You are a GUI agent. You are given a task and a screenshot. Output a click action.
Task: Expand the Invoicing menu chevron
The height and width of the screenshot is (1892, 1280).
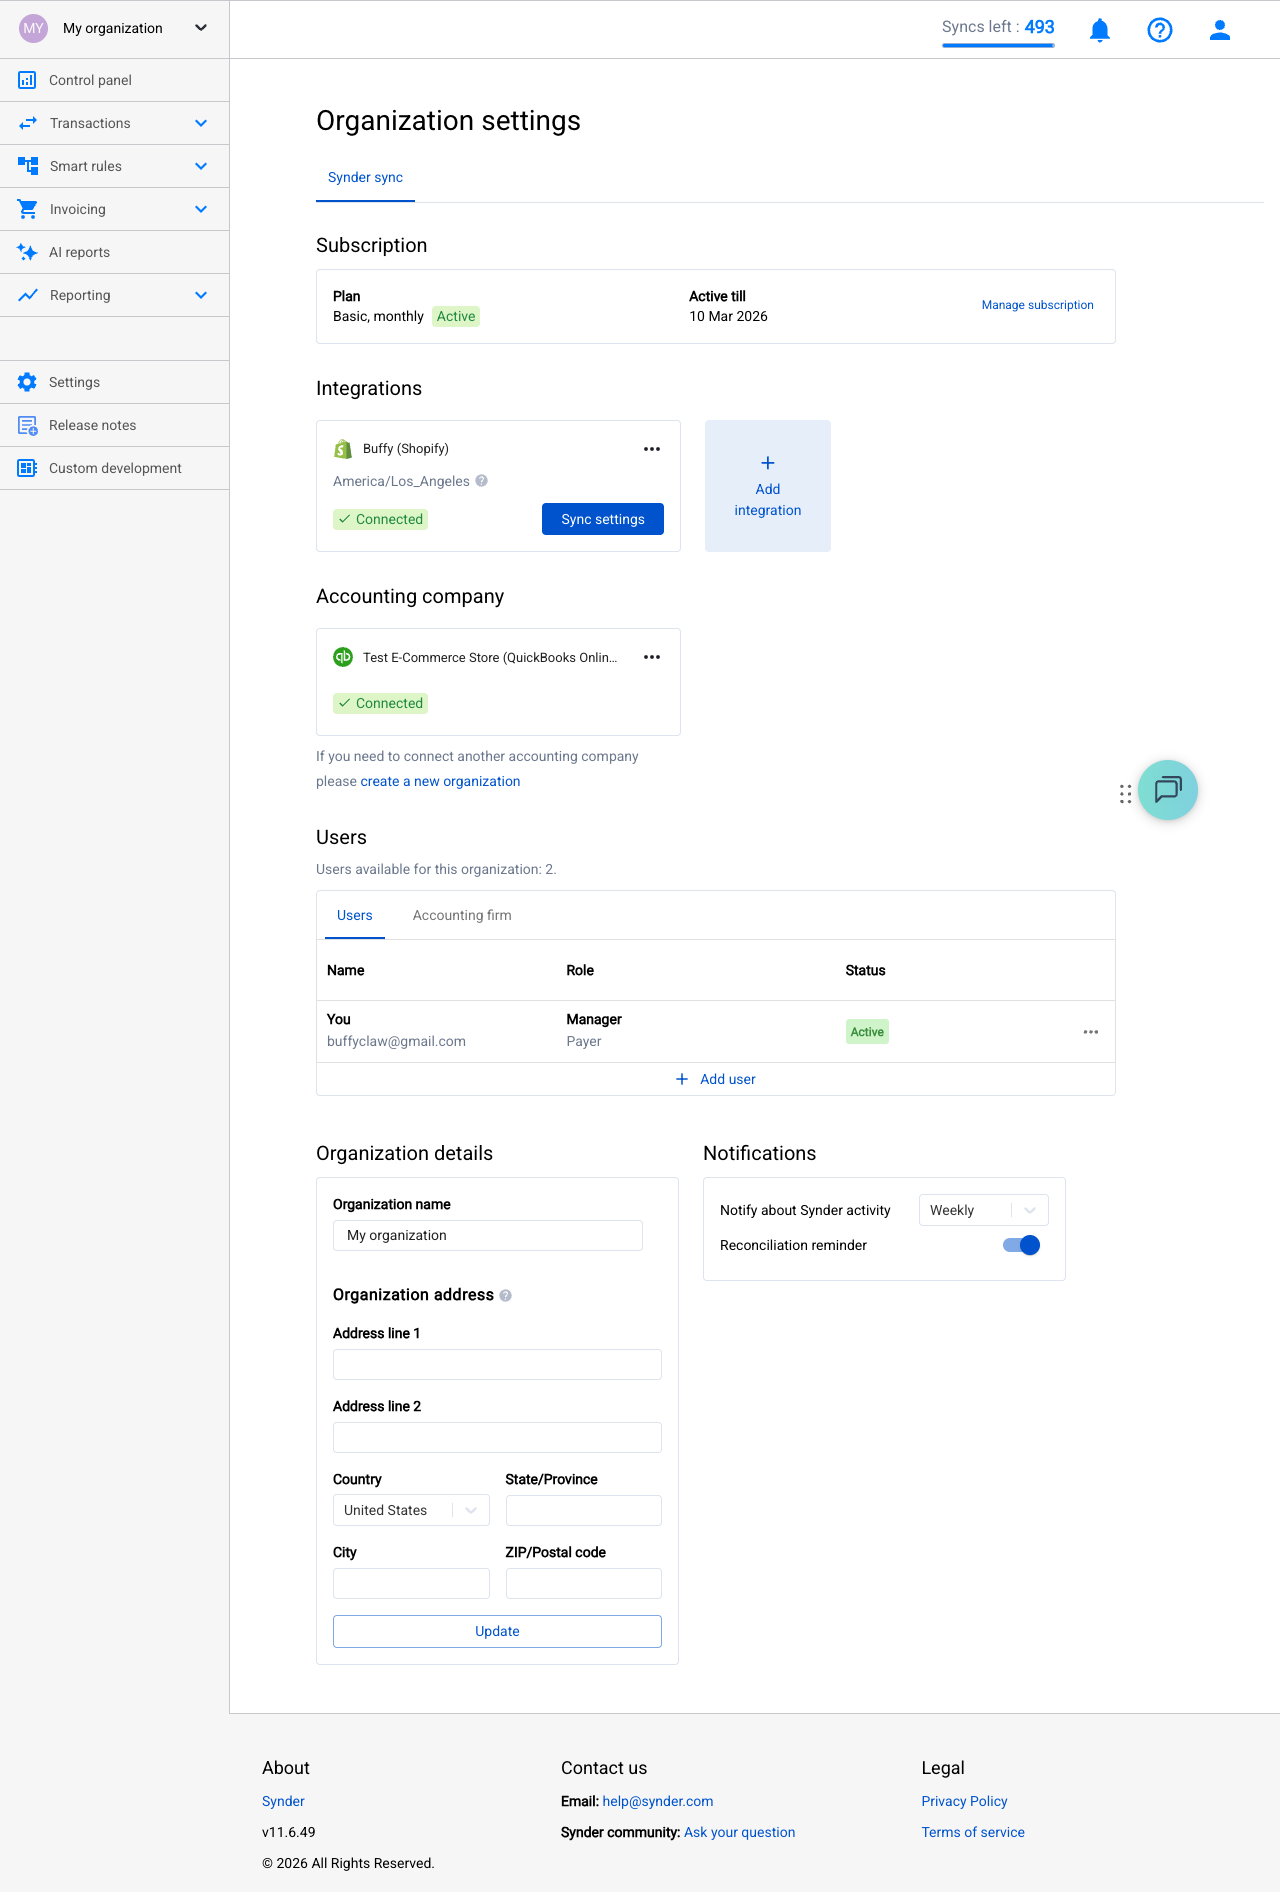pos(201,209)
